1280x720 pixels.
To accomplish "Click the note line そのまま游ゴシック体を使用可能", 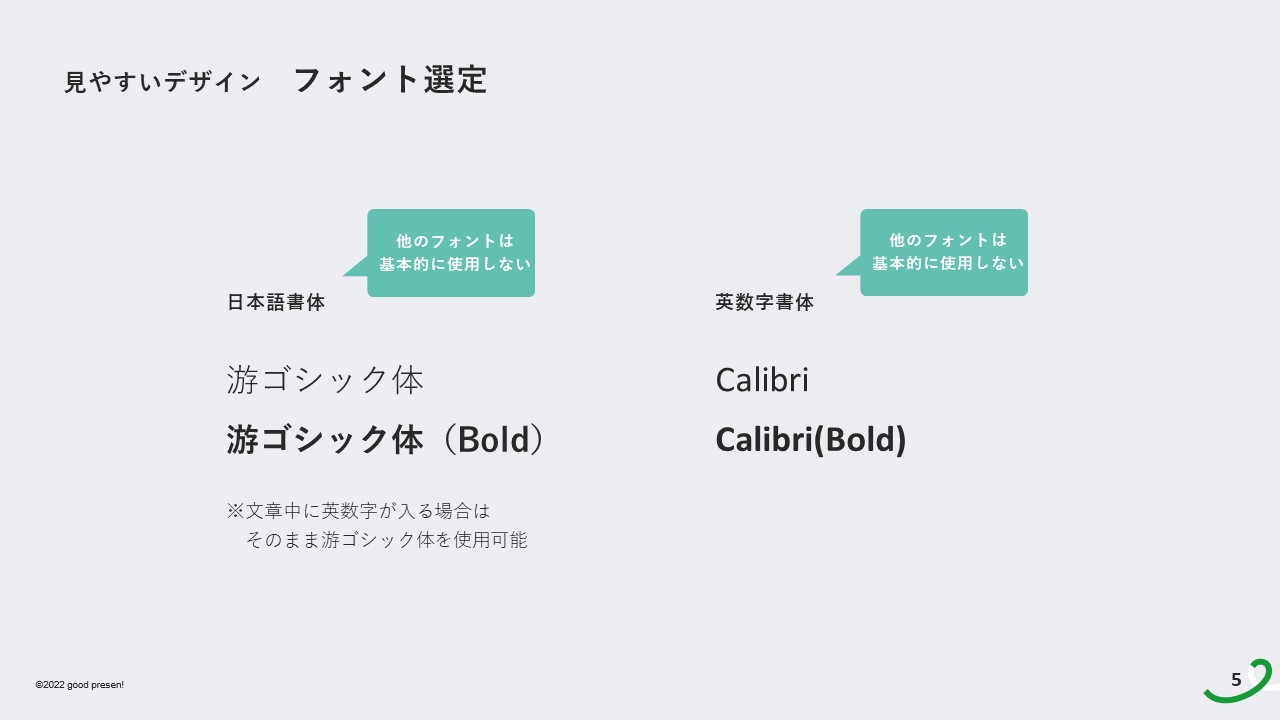I will (x=386, y=540).
